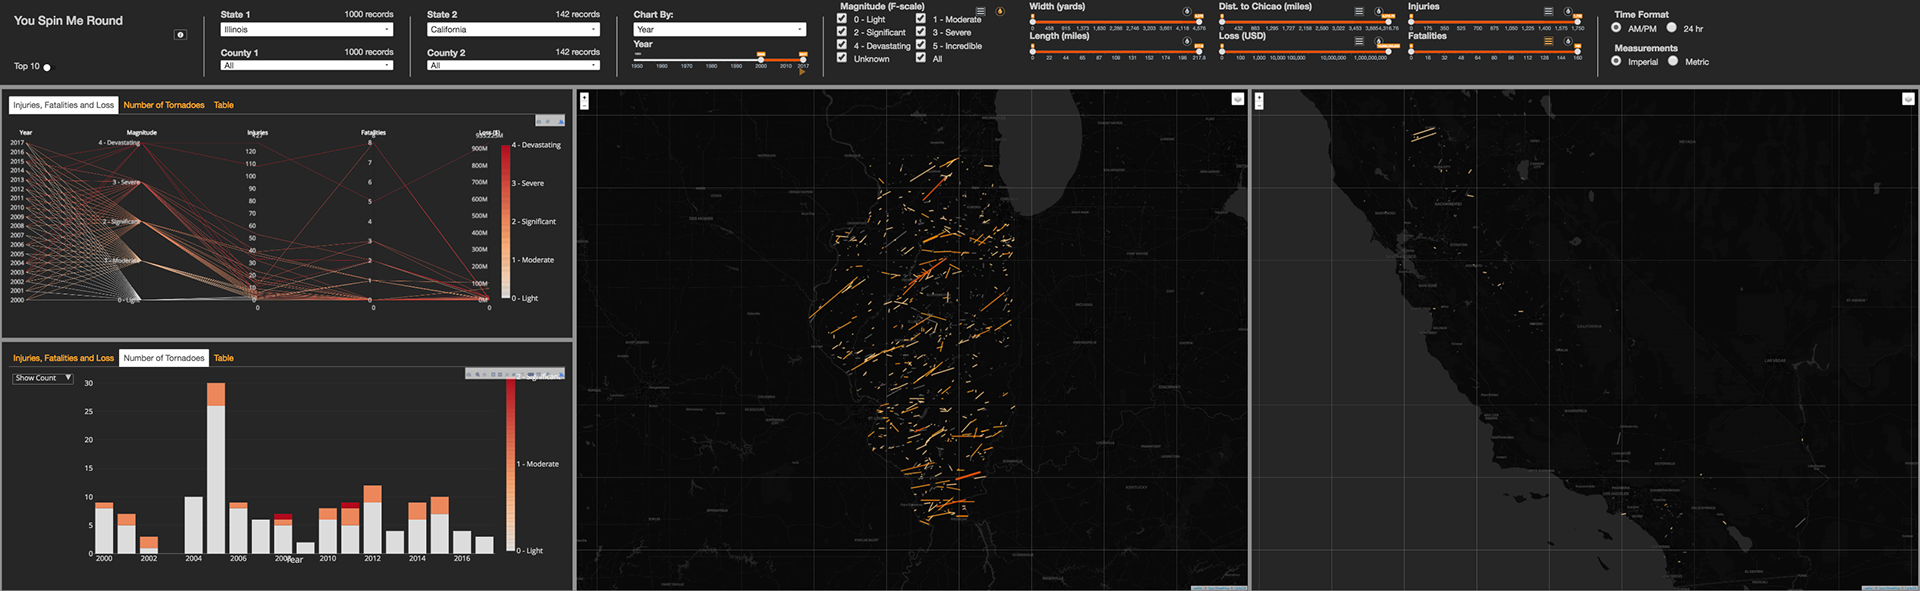Toggle the 4 - Devastating checkbox
Image resolution: width=1920 pixels, height=591 pixels.
842,45
